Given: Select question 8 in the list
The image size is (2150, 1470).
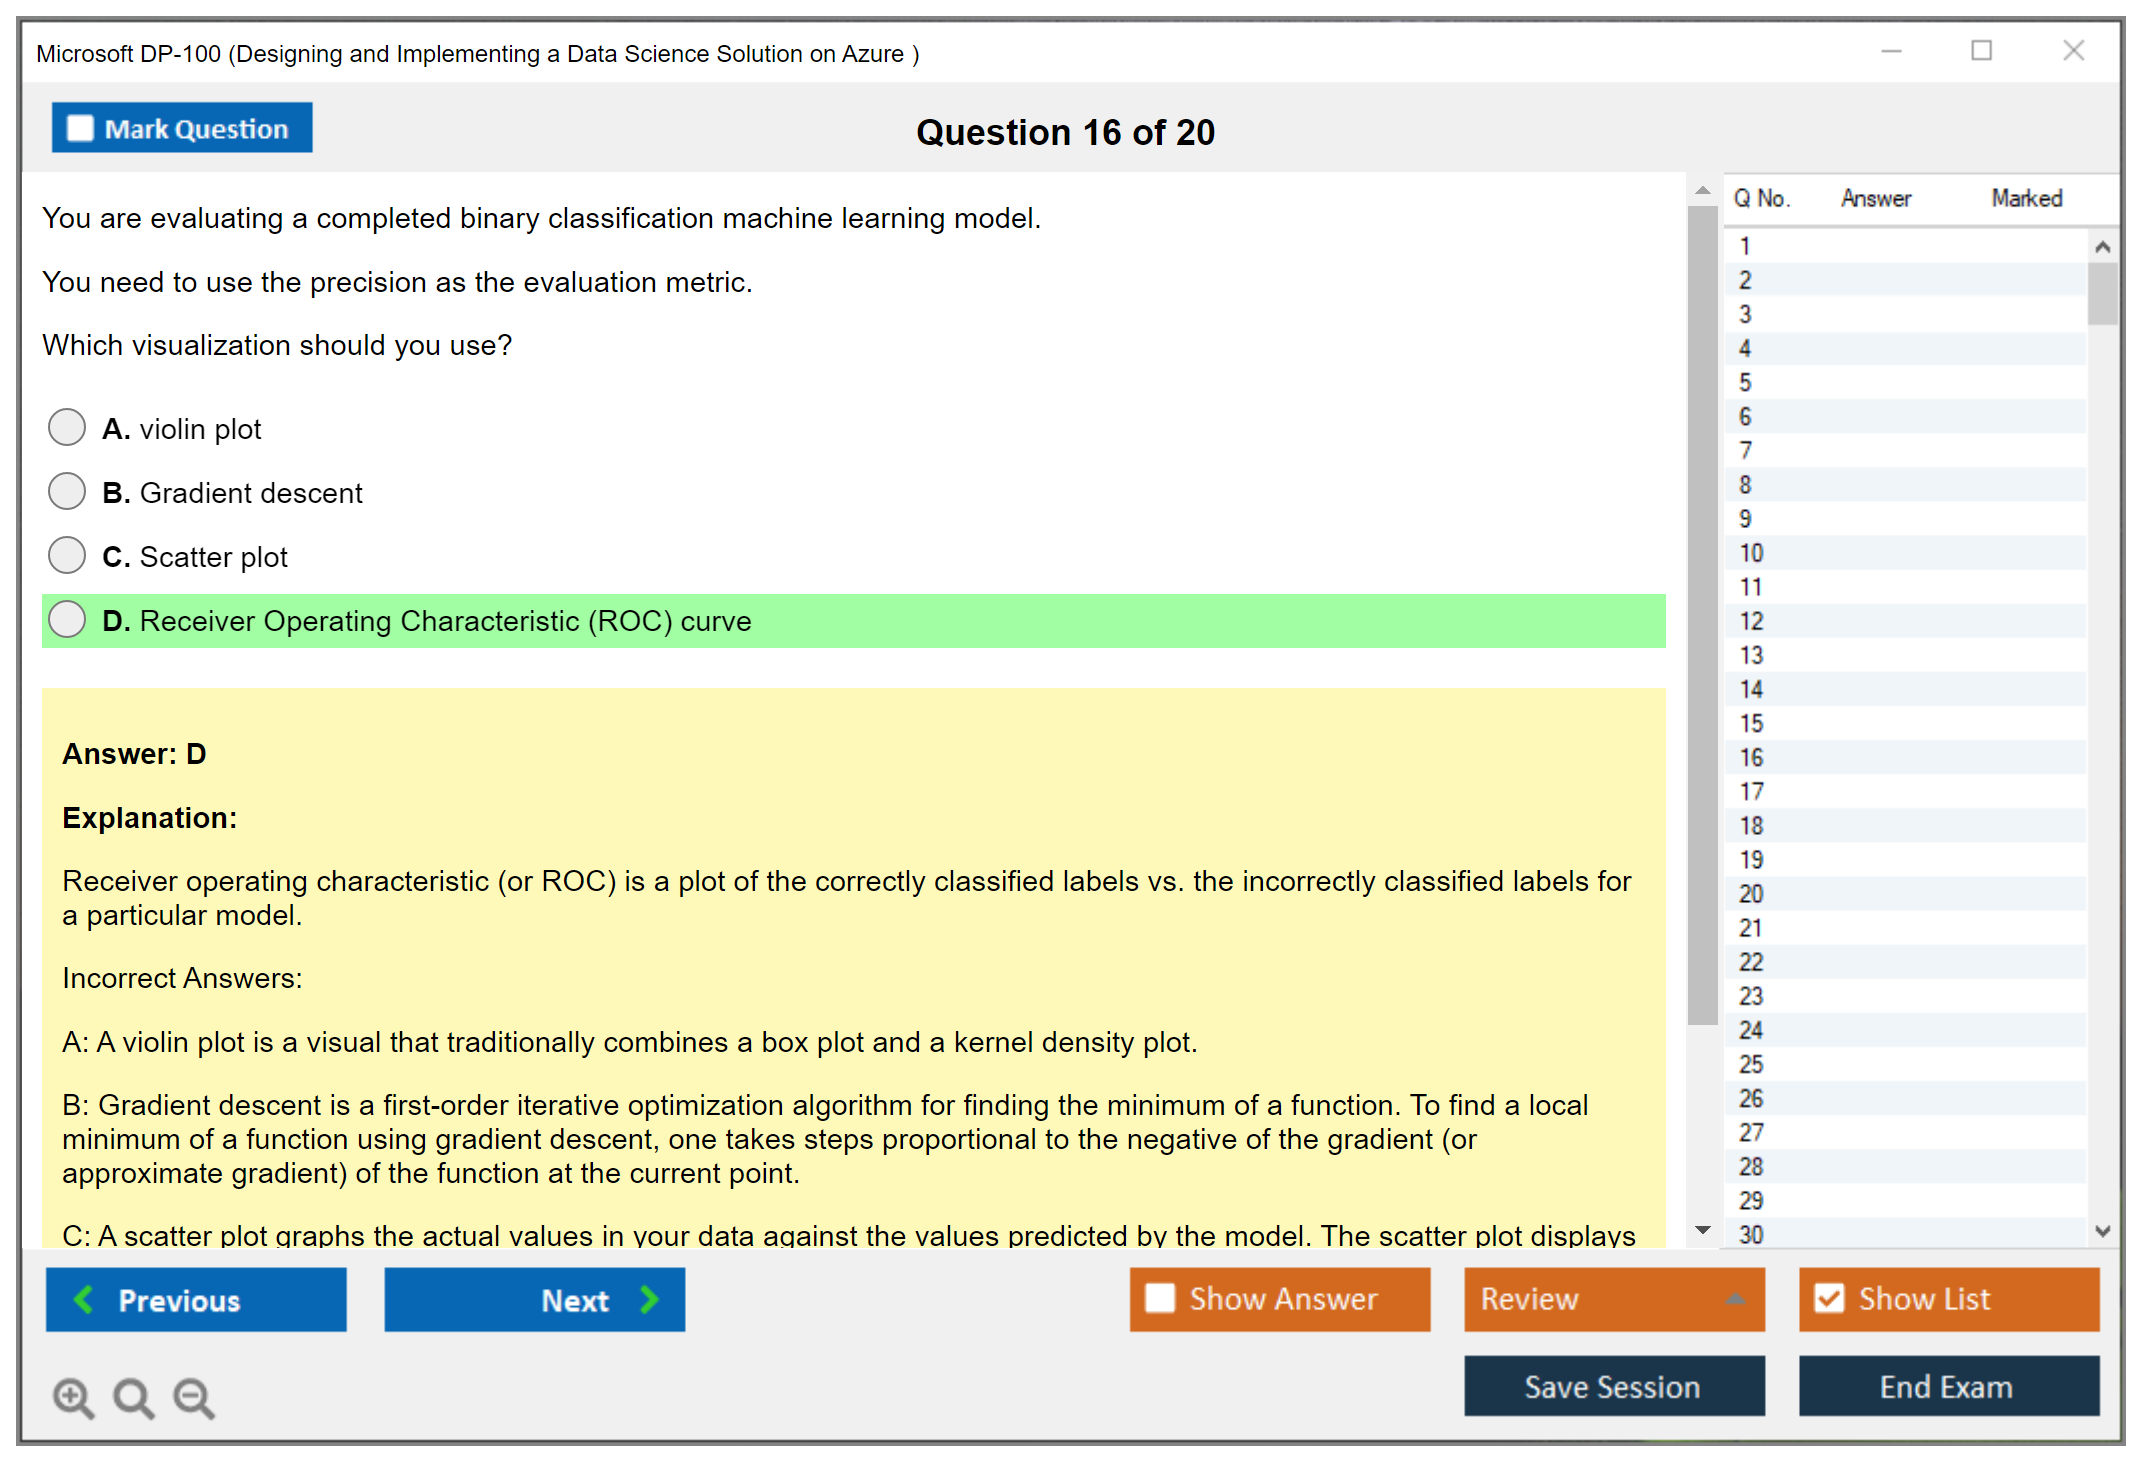Looking at the screenshot, I should coord(1745,485).
